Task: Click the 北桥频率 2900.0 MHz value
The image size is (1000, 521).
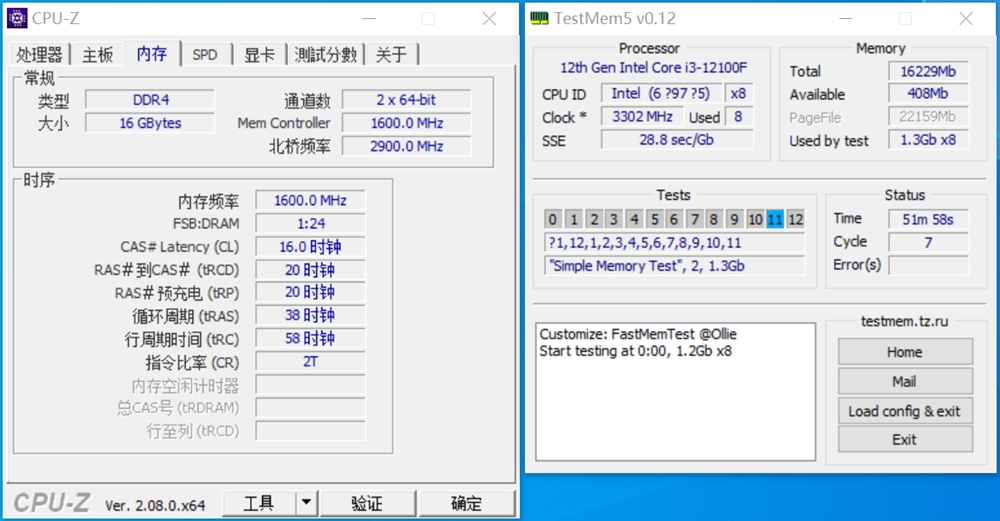Action: click(x=407, y=147)
